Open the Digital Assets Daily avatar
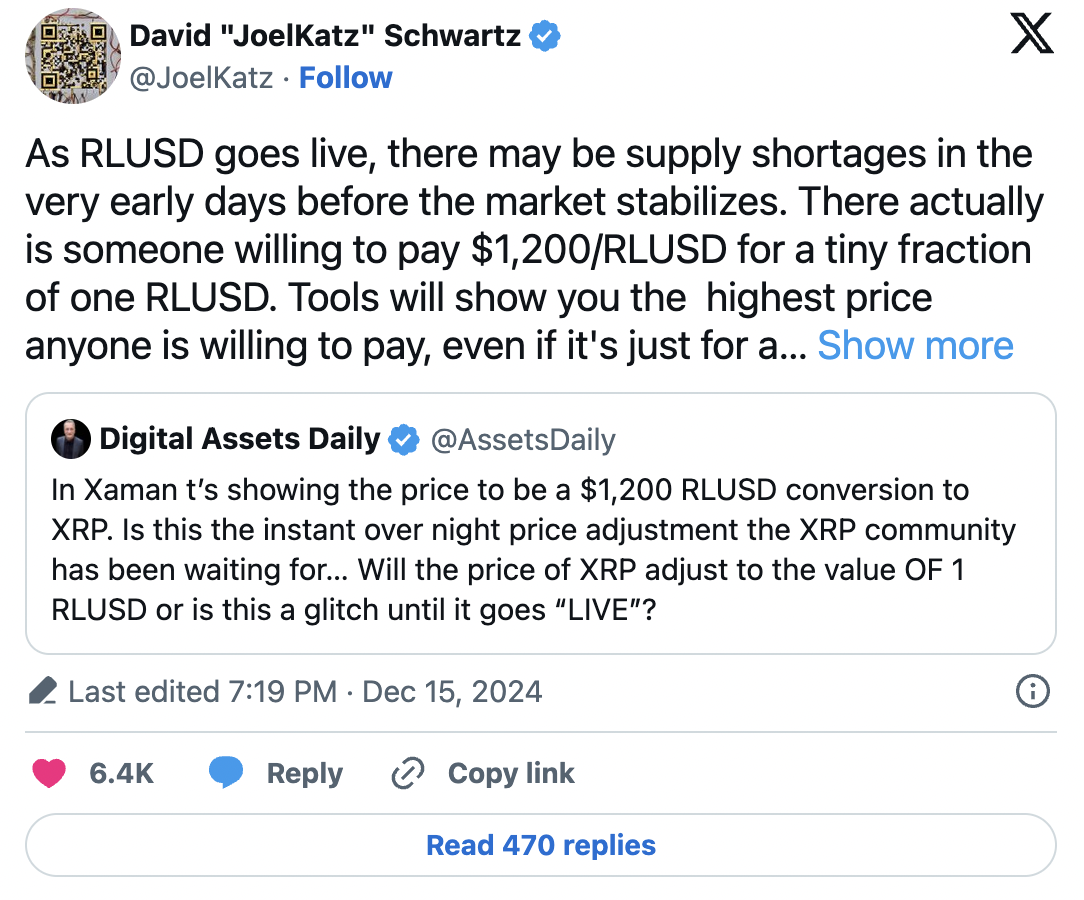This screenshot has height=900, width=1084. coord(71,440)
